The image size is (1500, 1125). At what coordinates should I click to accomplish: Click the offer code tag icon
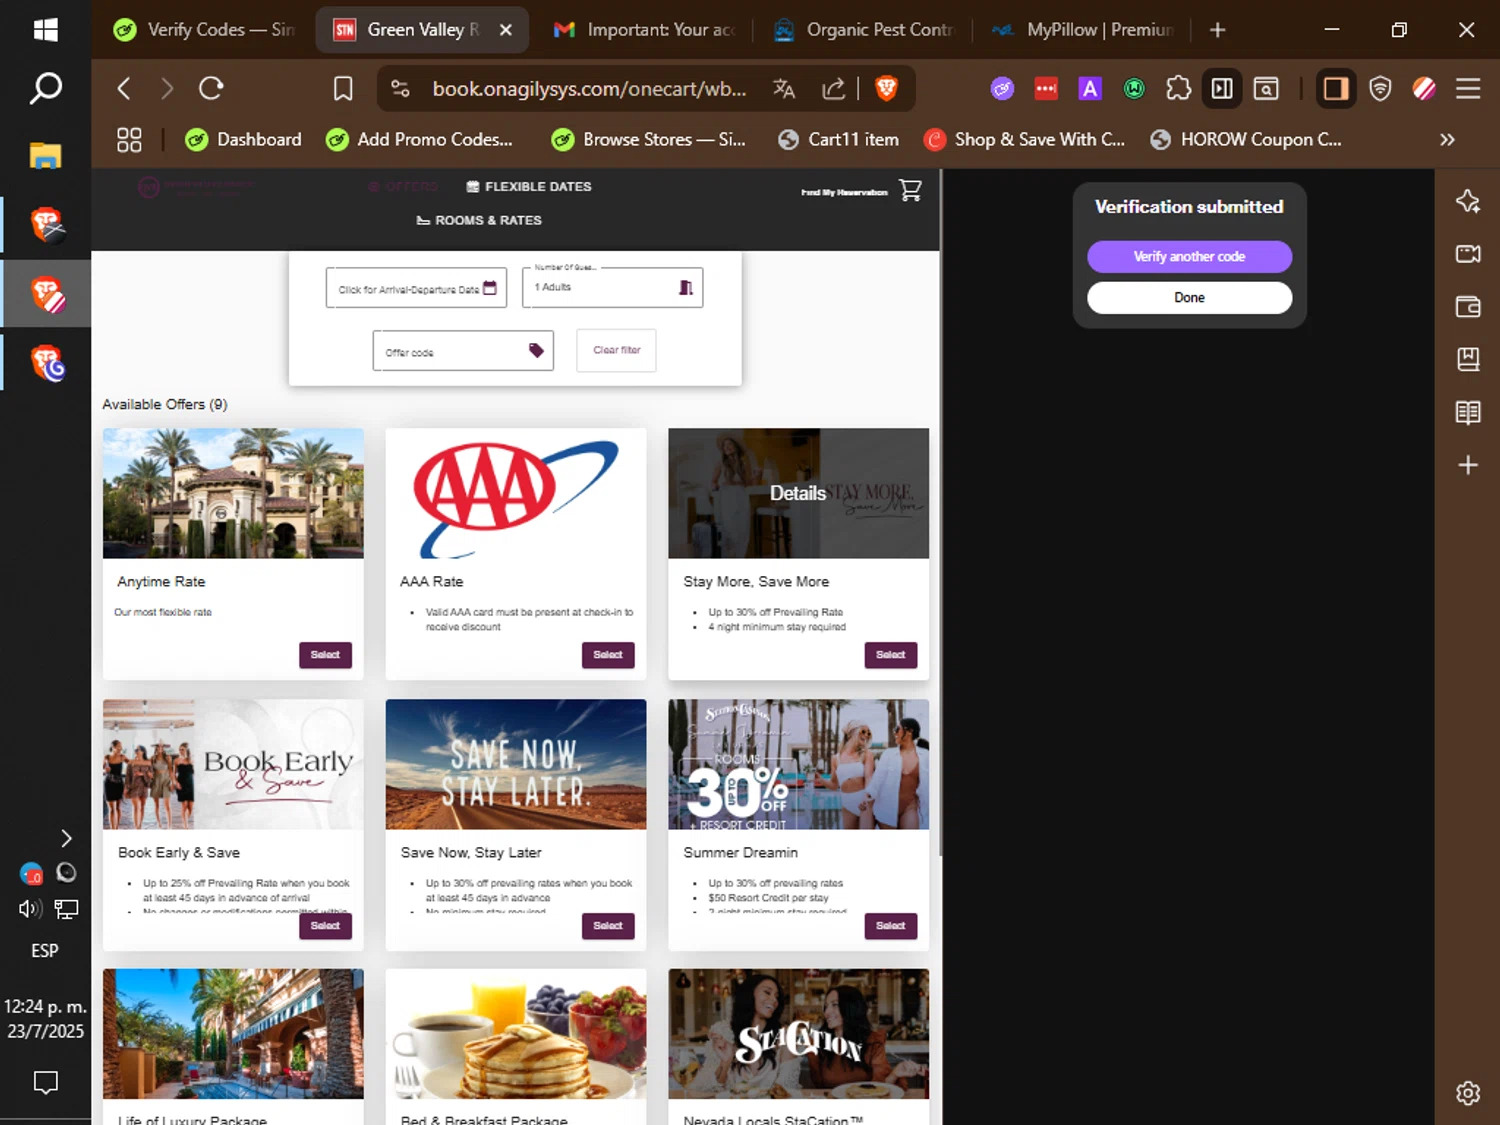(536, 350)
